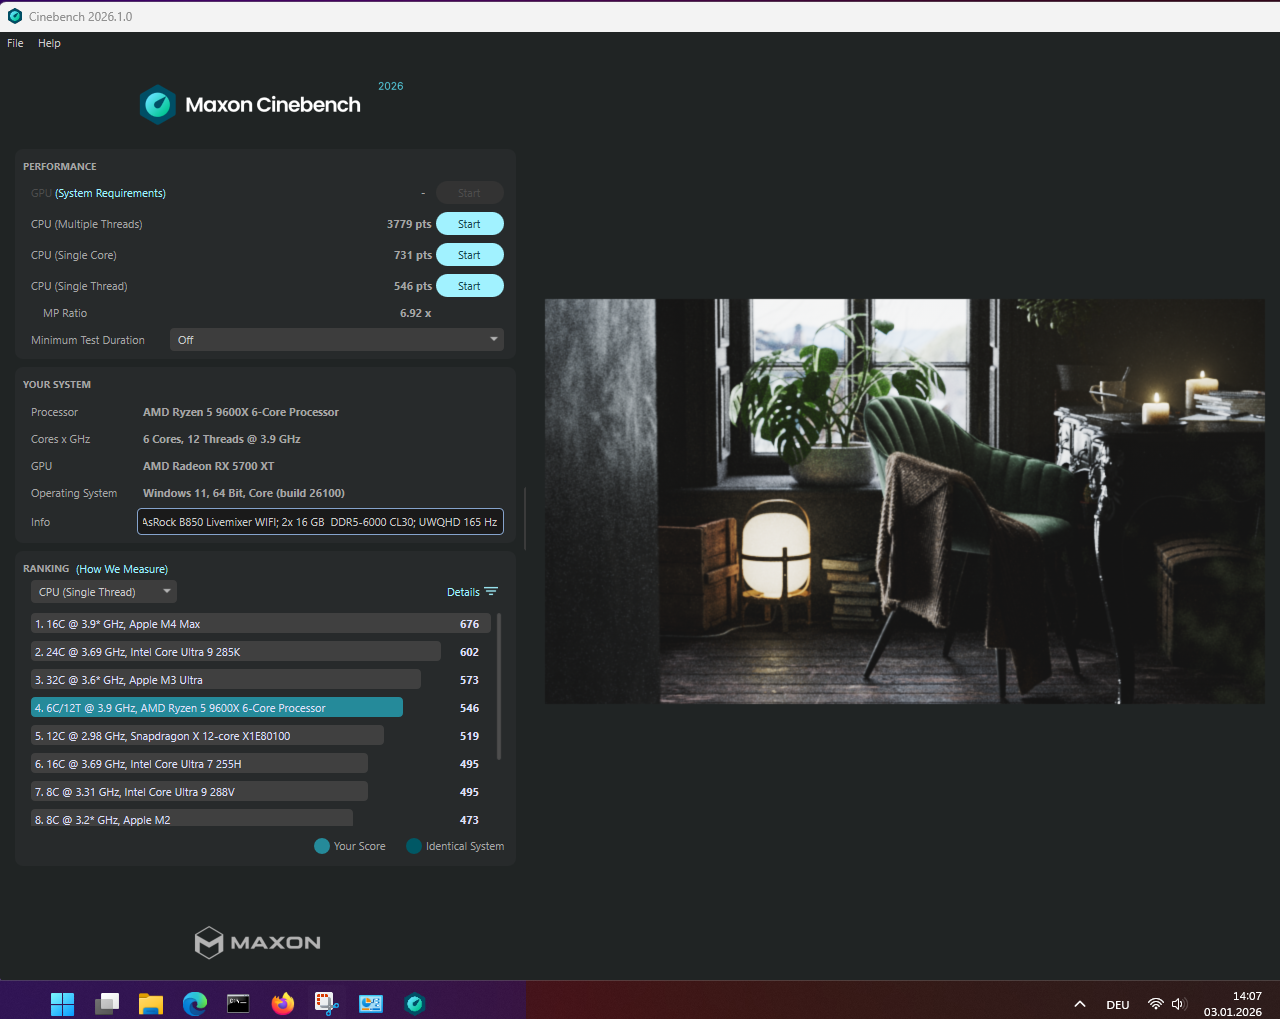Start the CPU Multiple Threads test
The image size is (1280, 1019).
pyautogui.click(x=469, y=224)
